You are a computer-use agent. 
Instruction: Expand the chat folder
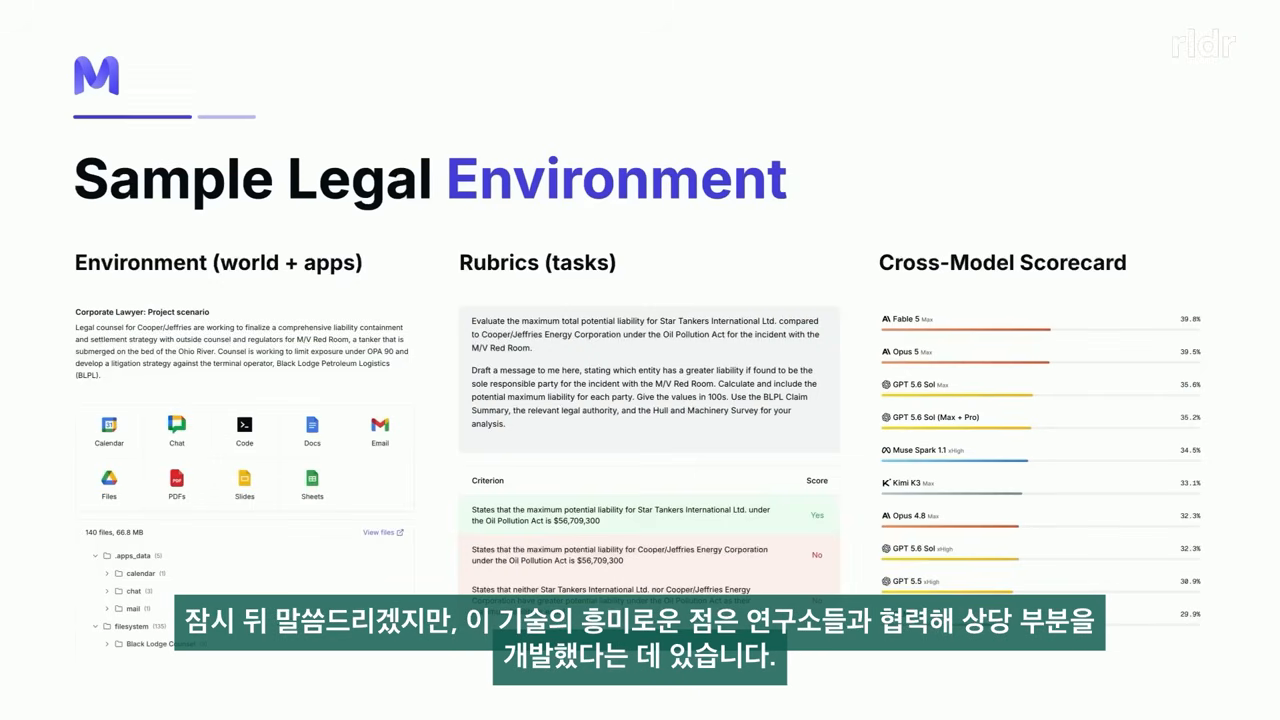(x=107, y=591)
